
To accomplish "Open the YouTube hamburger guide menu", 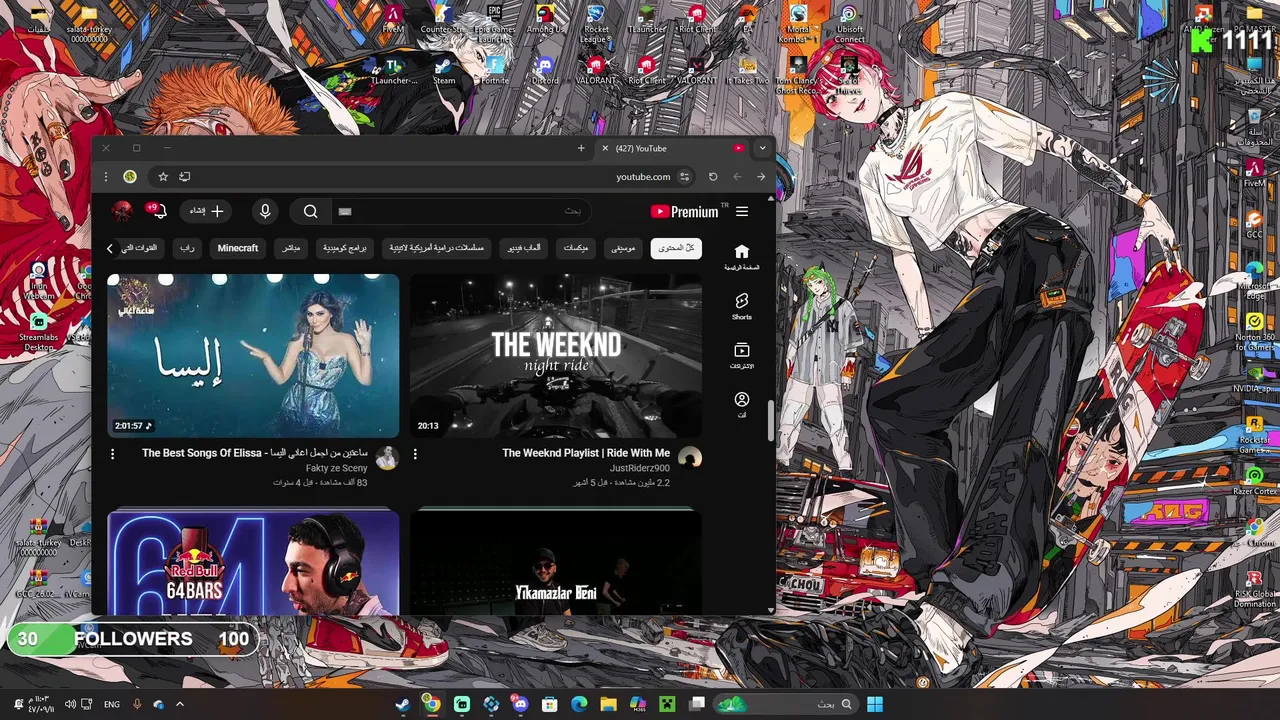I will pyautogui.click(x=742, y=211).
